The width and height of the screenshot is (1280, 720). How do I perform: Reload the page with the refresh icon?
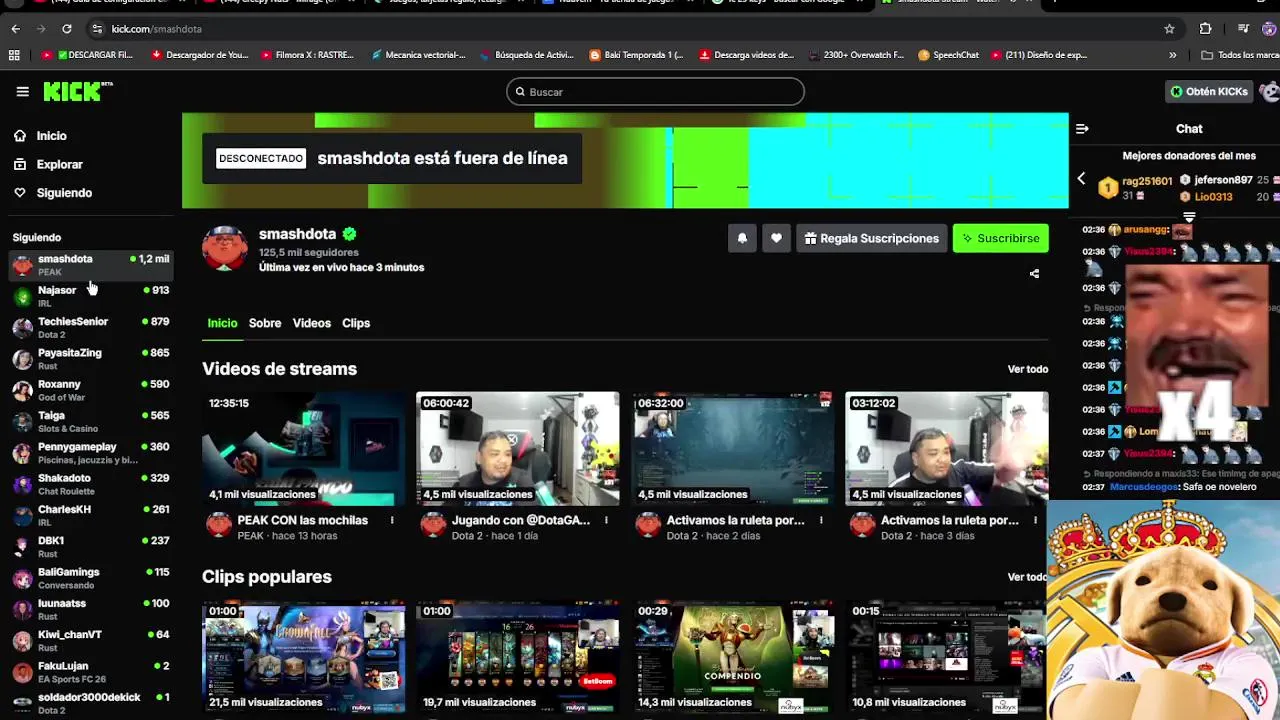tap(66, 29)
